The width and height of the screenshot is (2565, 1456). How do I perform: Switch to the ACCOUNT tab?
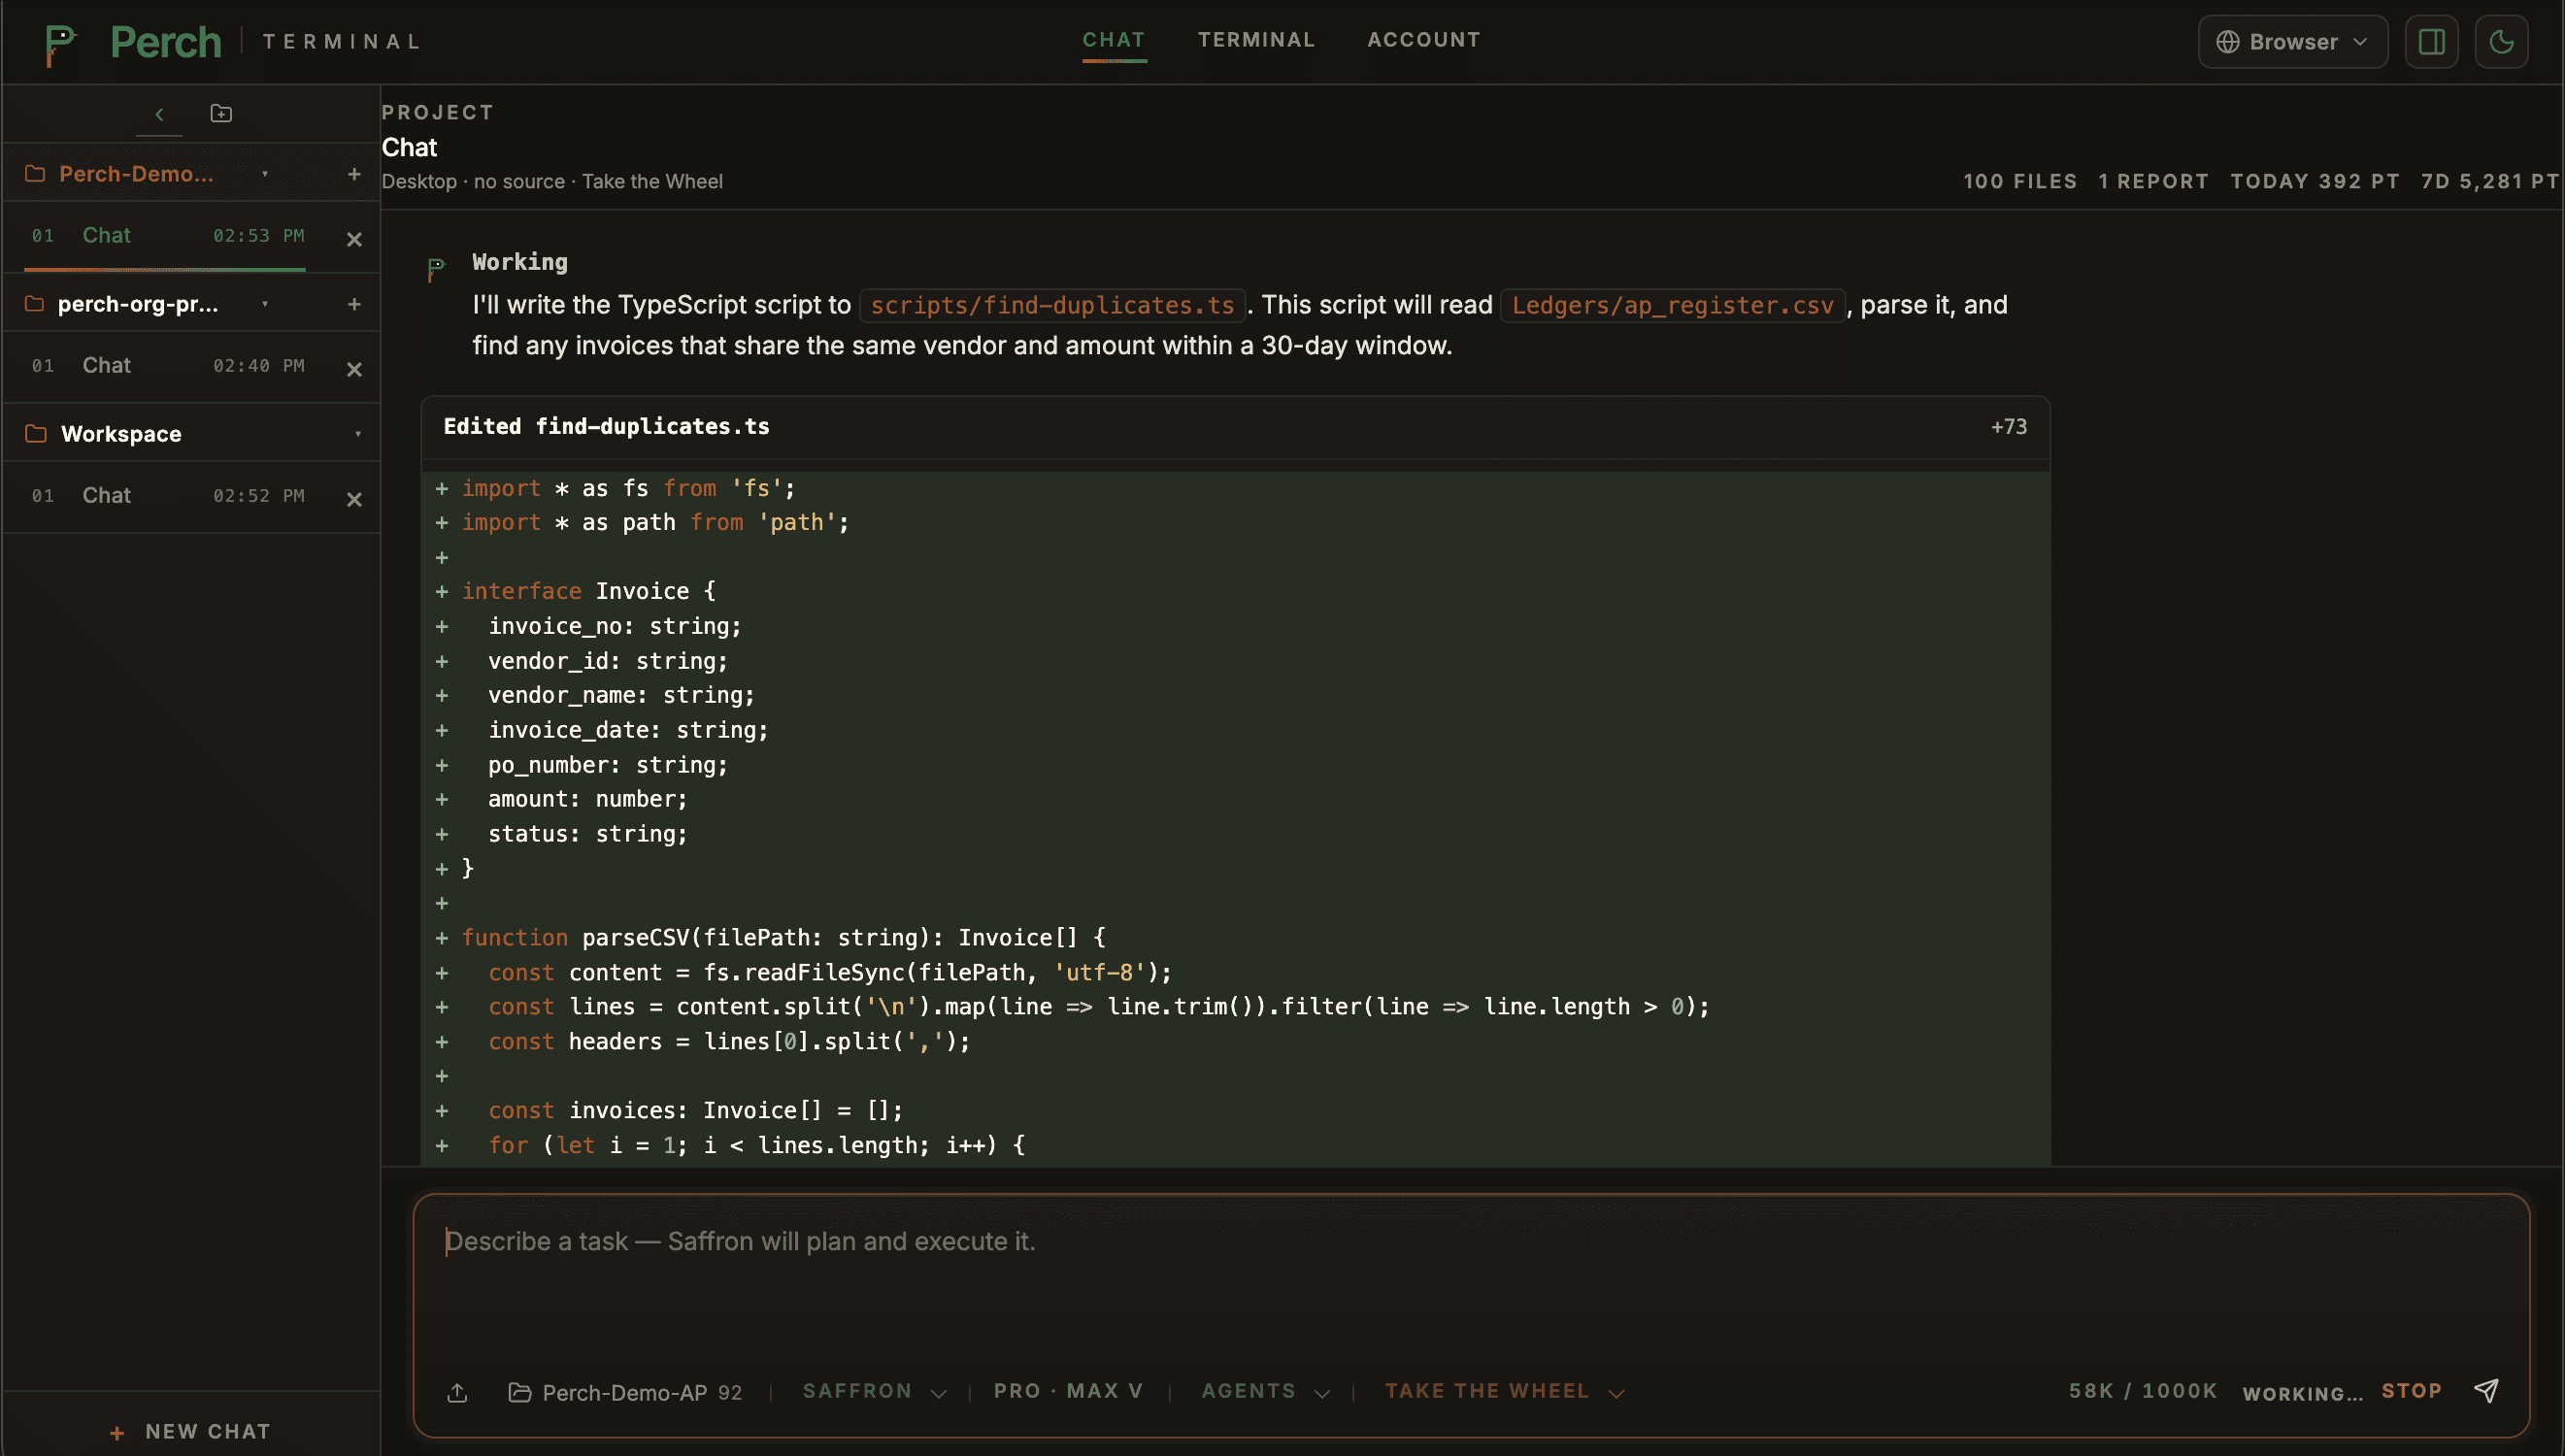1423,40
